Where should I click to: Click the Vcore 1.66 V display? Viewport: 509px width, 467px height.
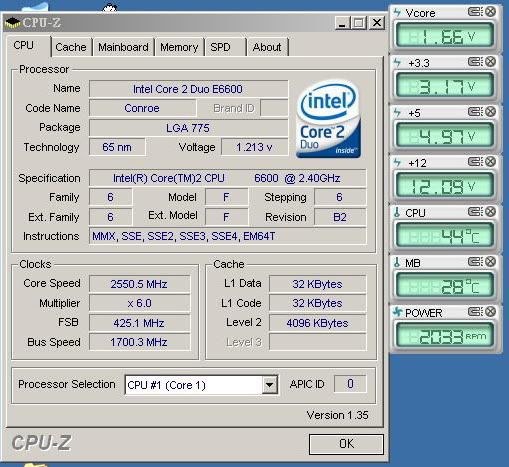click(x=444, y=36)
